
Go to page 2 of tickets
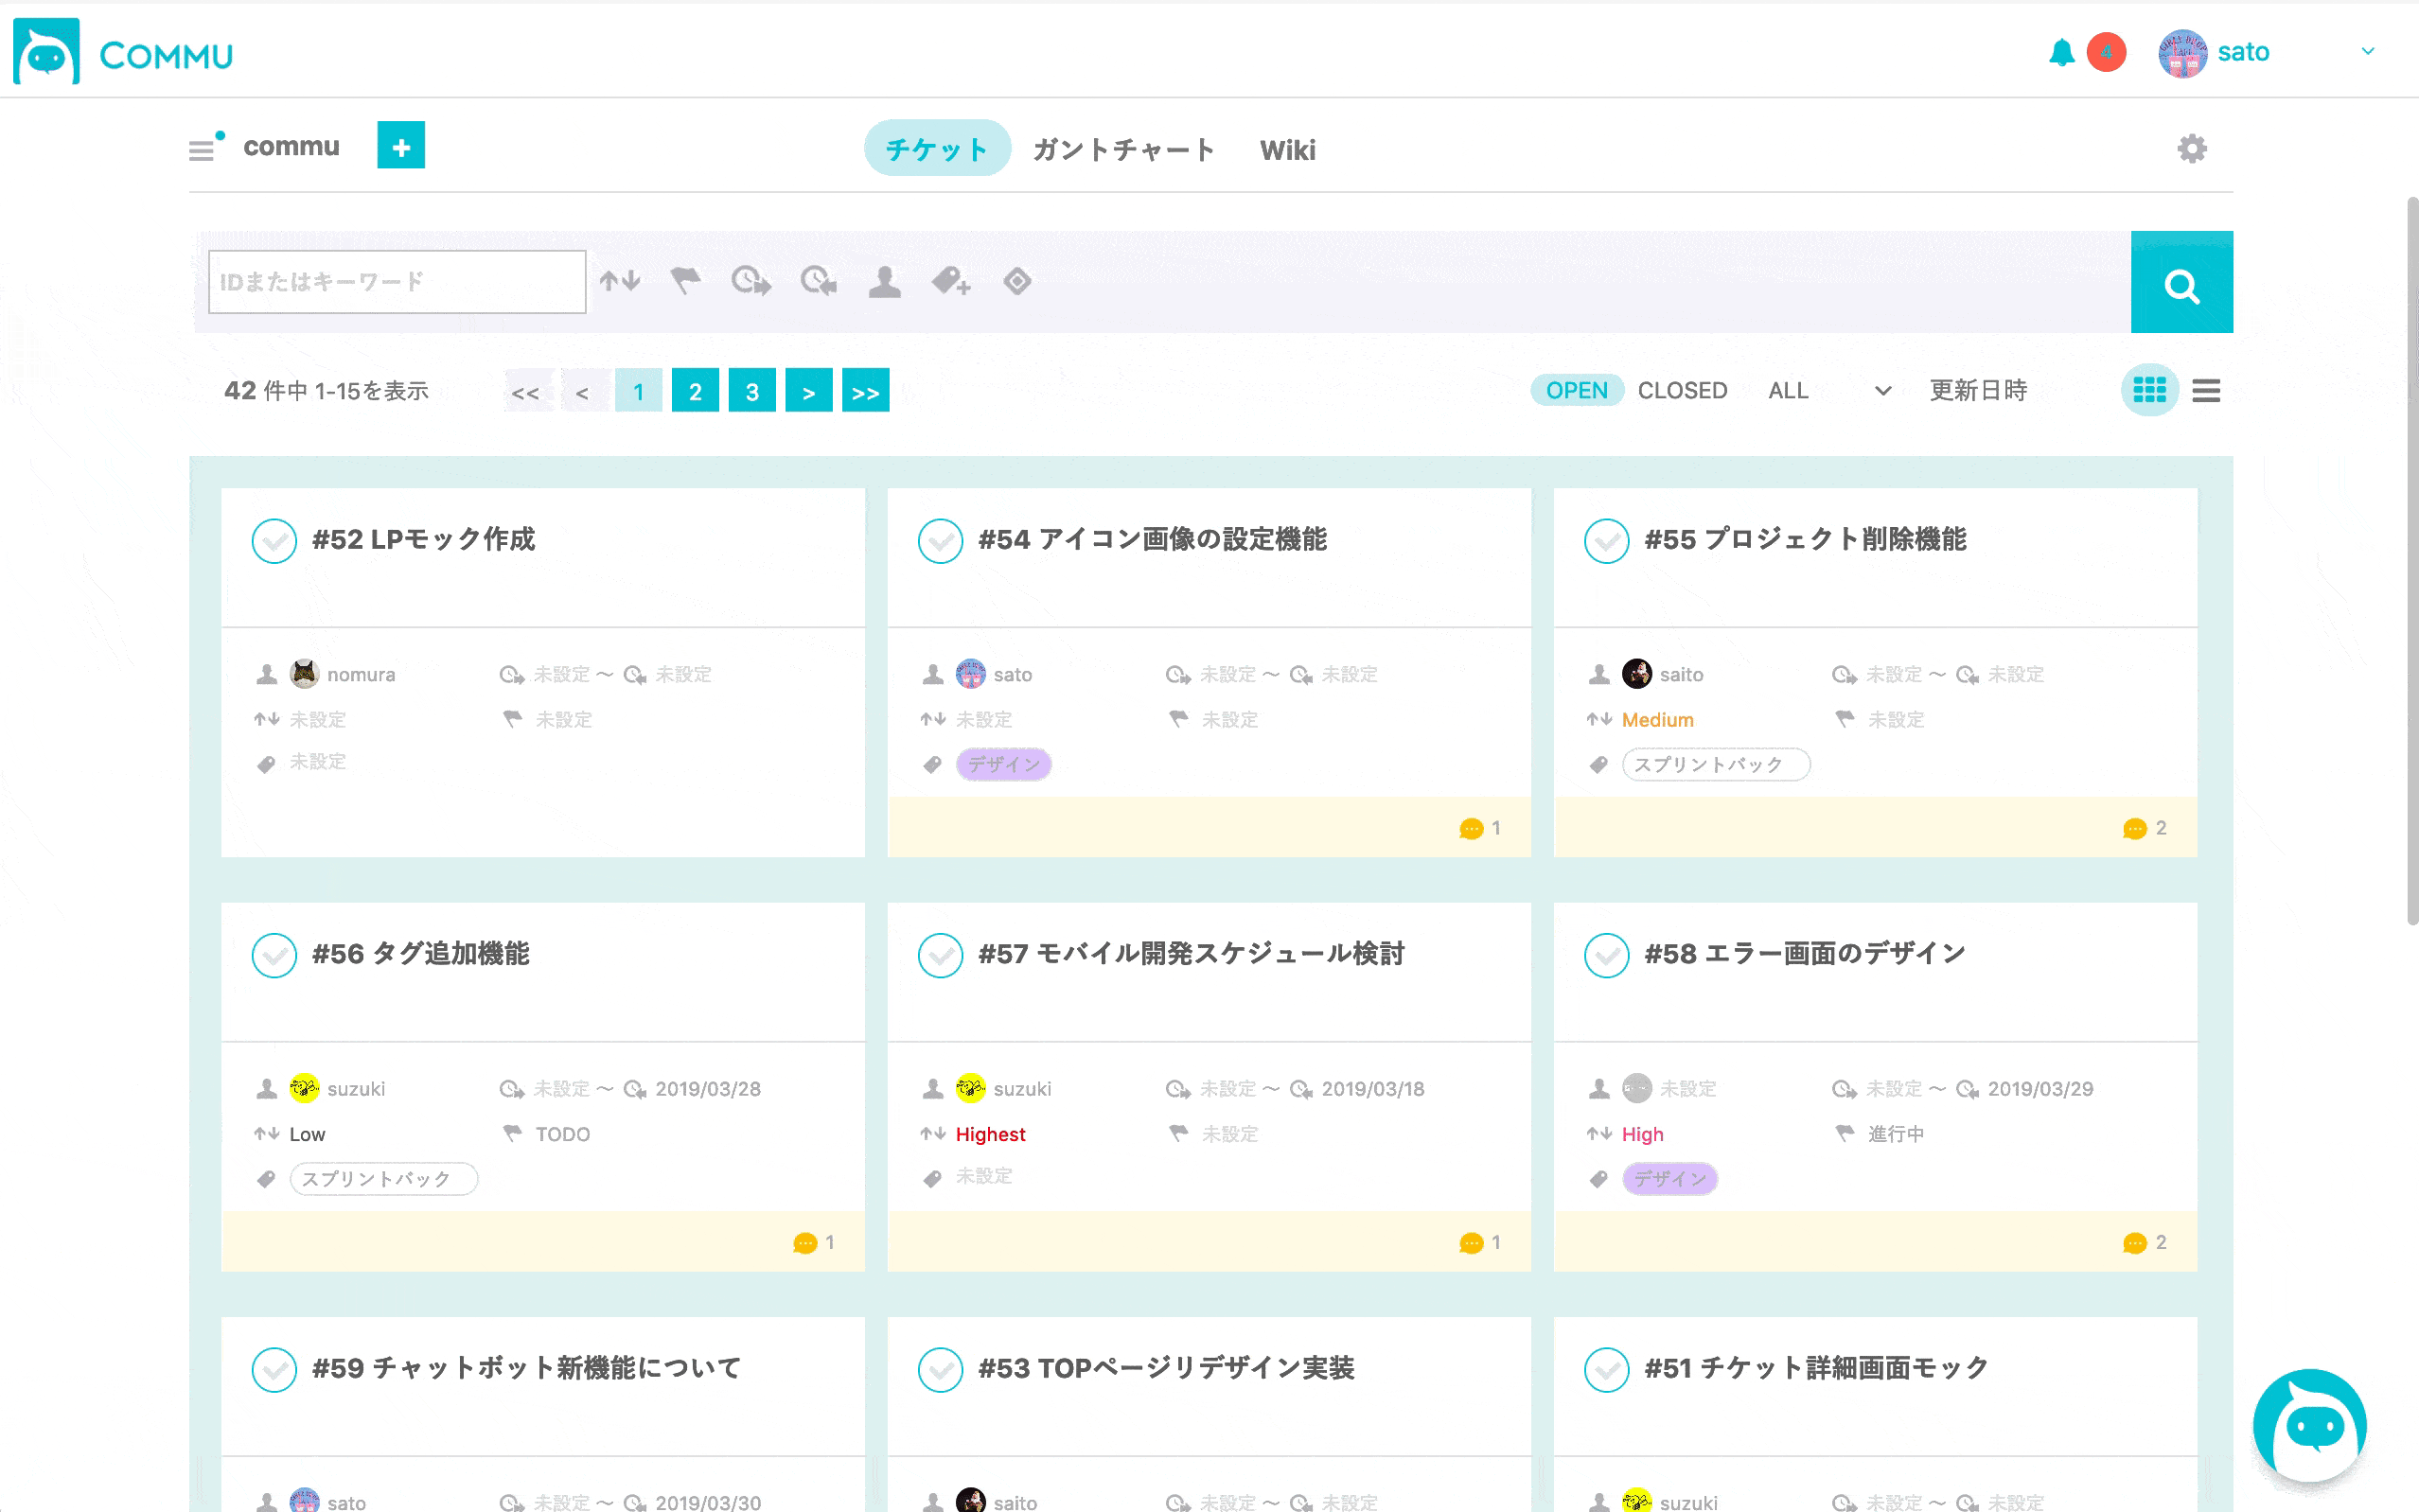[x=695, y=391]
